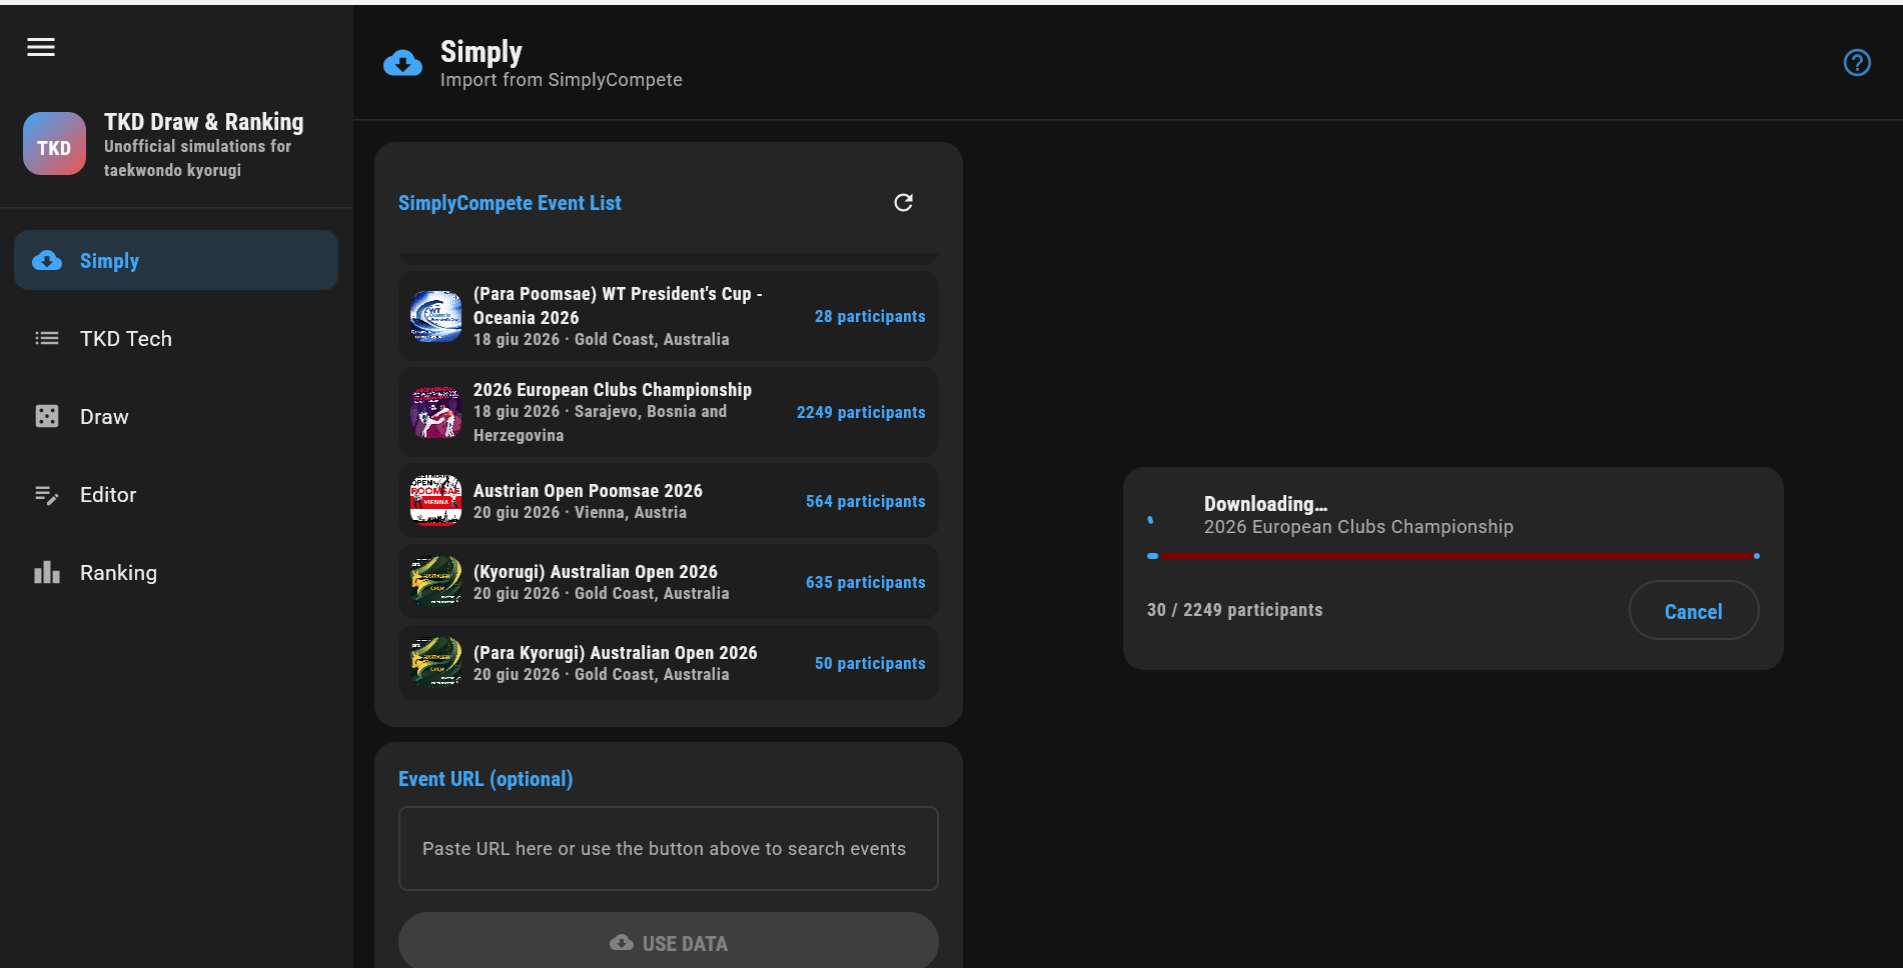Select 2026 European Clubs Championship event
The image size is (1903, 968).
[x=668, y=412]
